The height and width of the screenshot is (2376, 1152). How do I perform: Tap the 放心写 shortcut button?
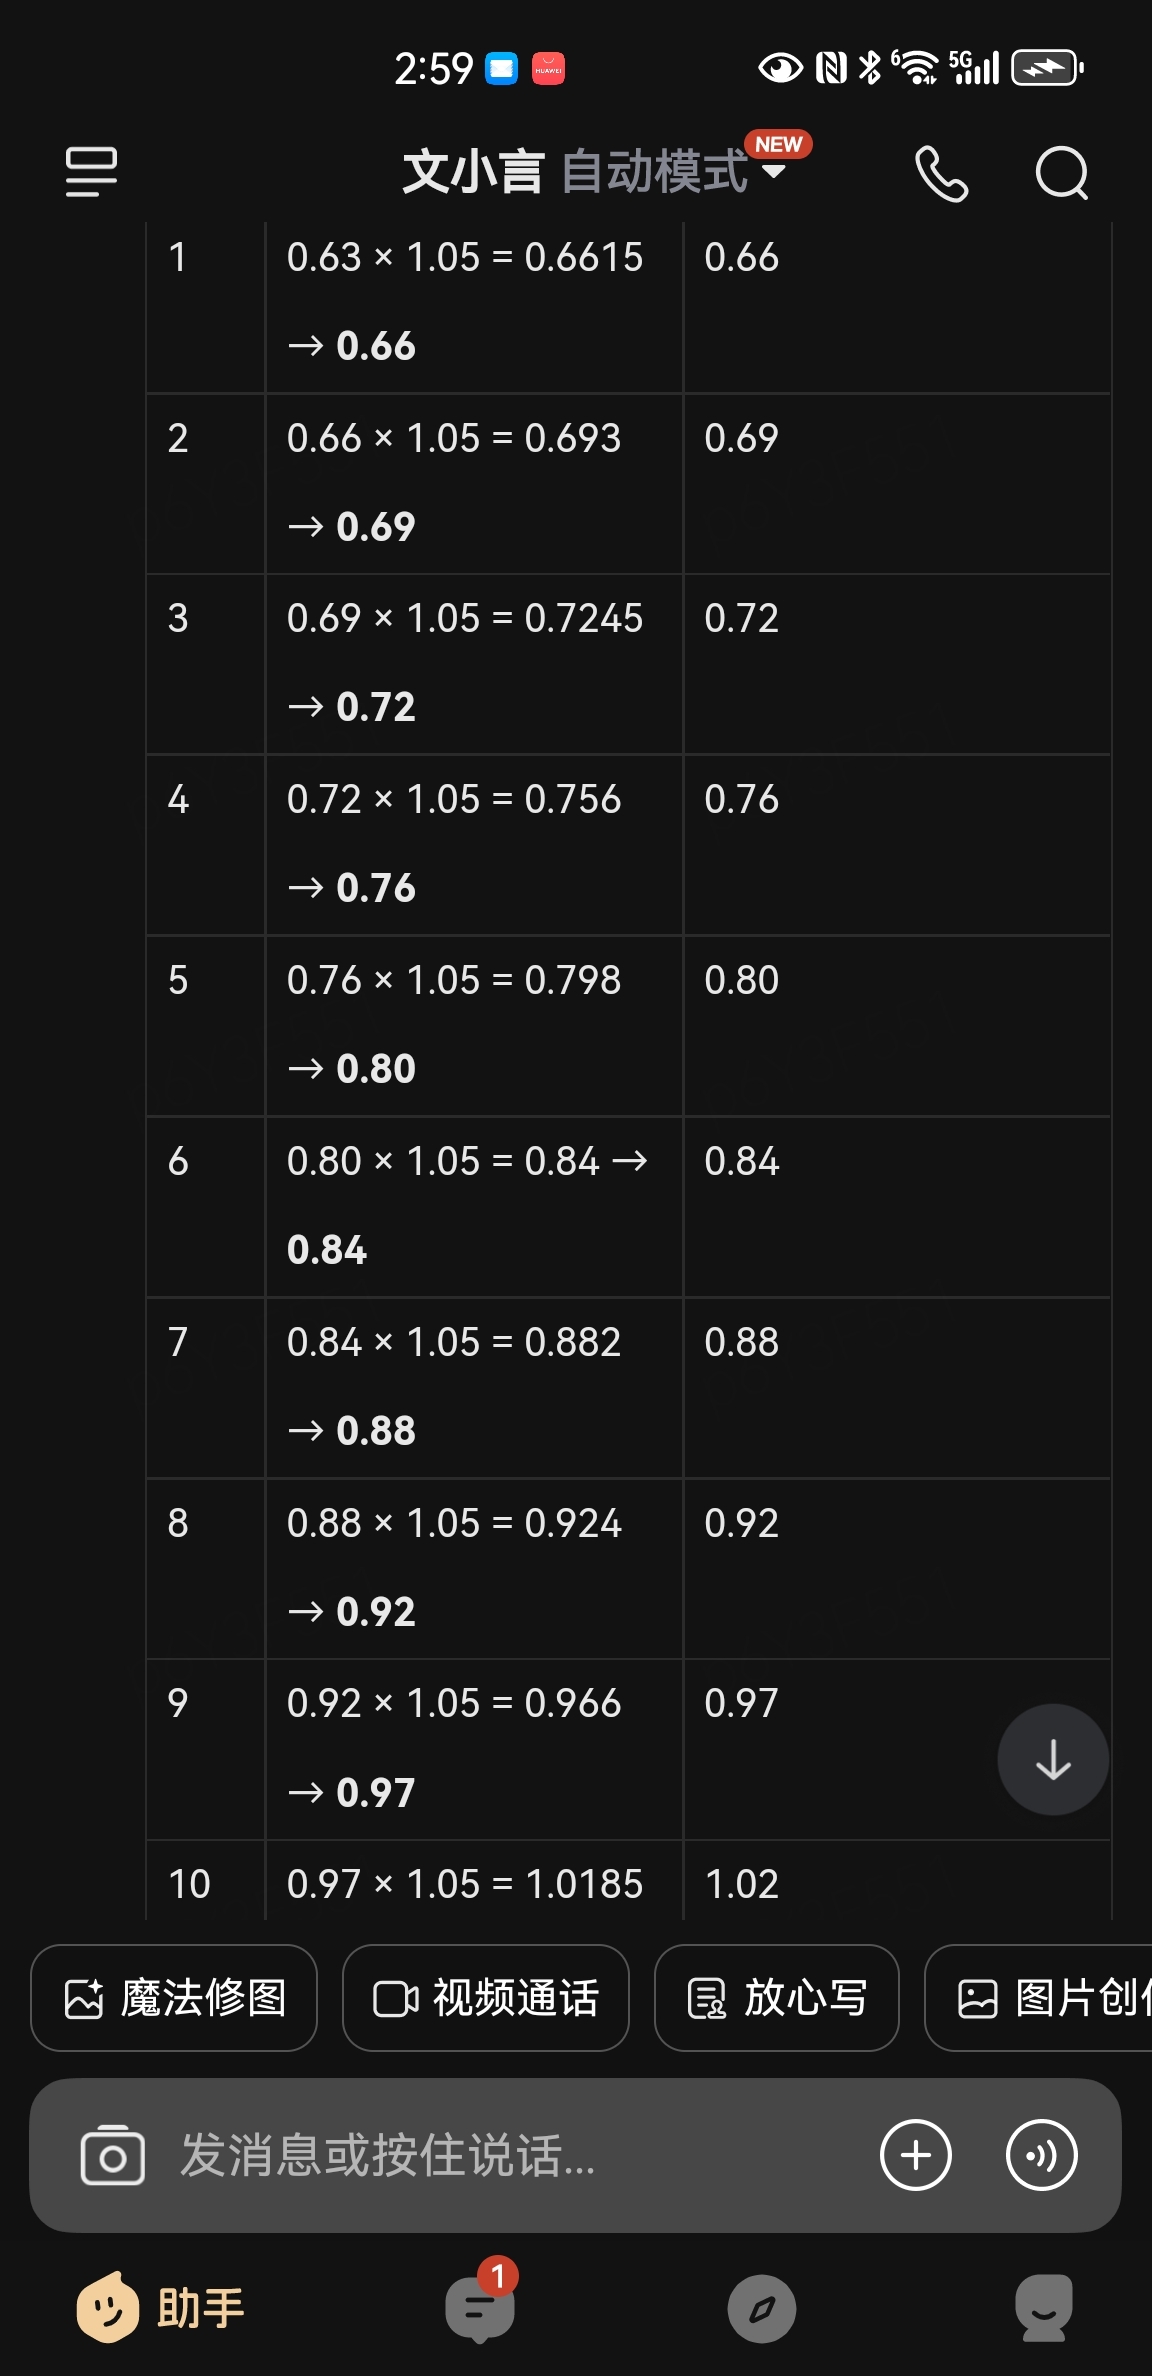(x=777, y=1998)
